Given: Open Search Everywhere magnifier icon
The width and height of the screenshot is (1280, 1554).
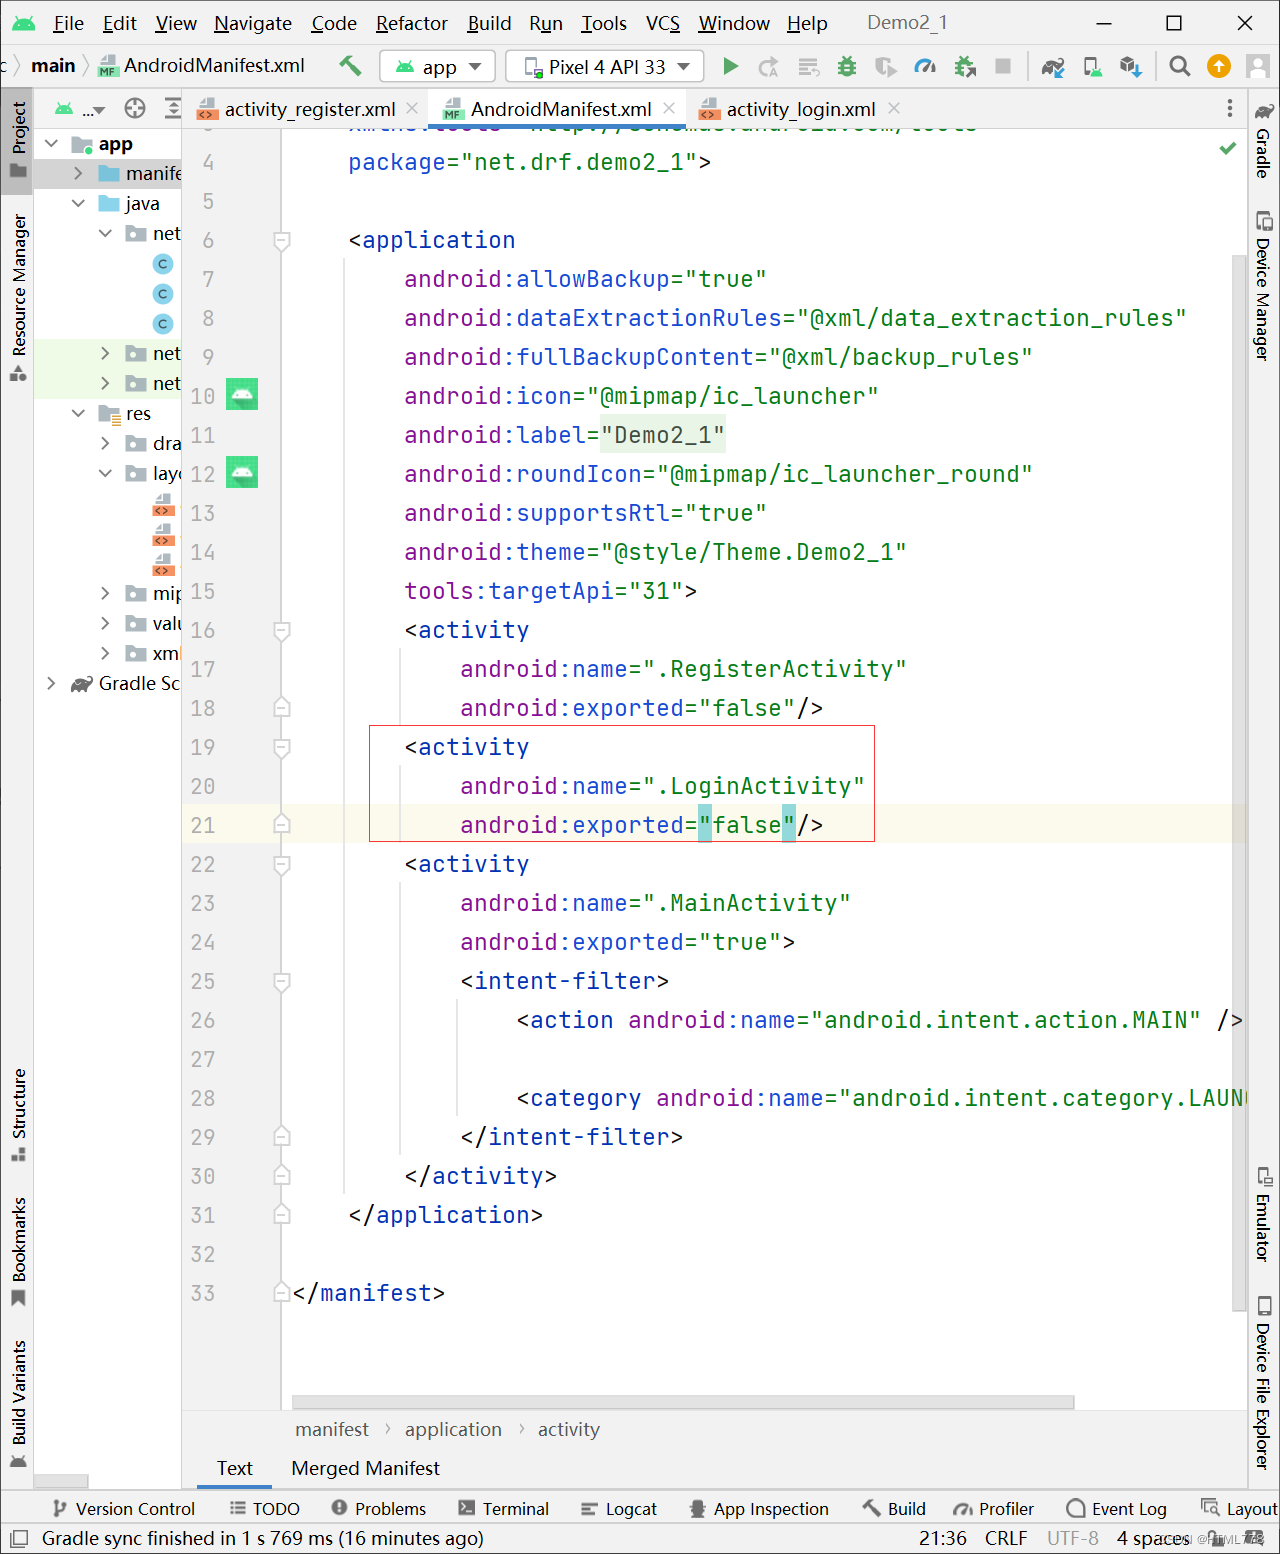Looking at the screenshot, I should 1180,66.
